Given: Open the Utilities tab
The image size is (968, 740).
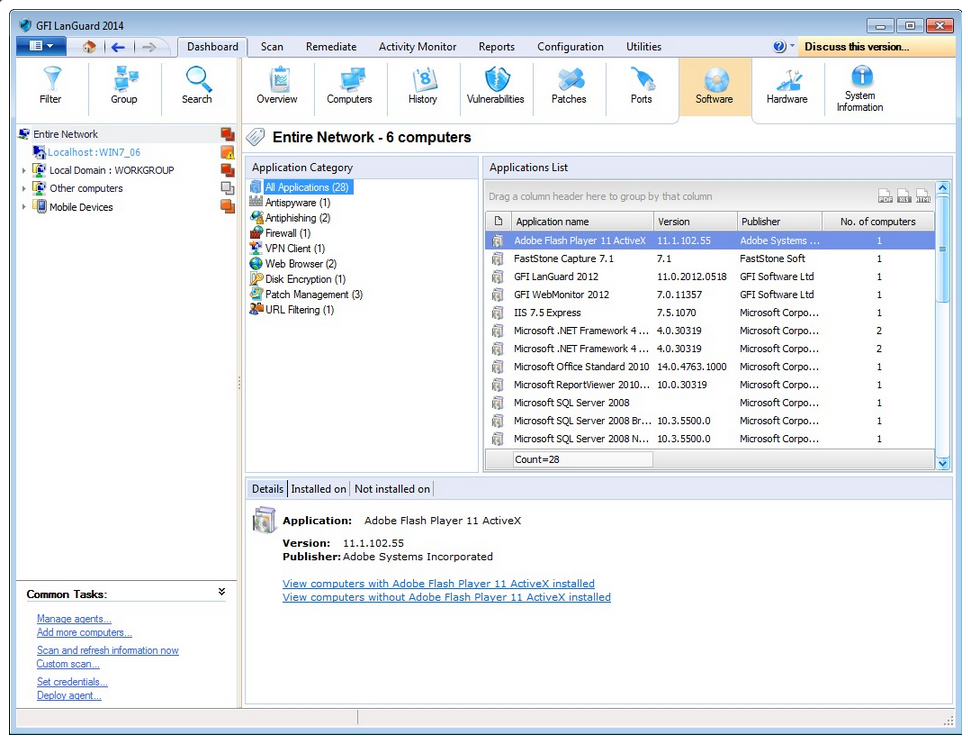Looking at the screenshot, I should 643,47.
